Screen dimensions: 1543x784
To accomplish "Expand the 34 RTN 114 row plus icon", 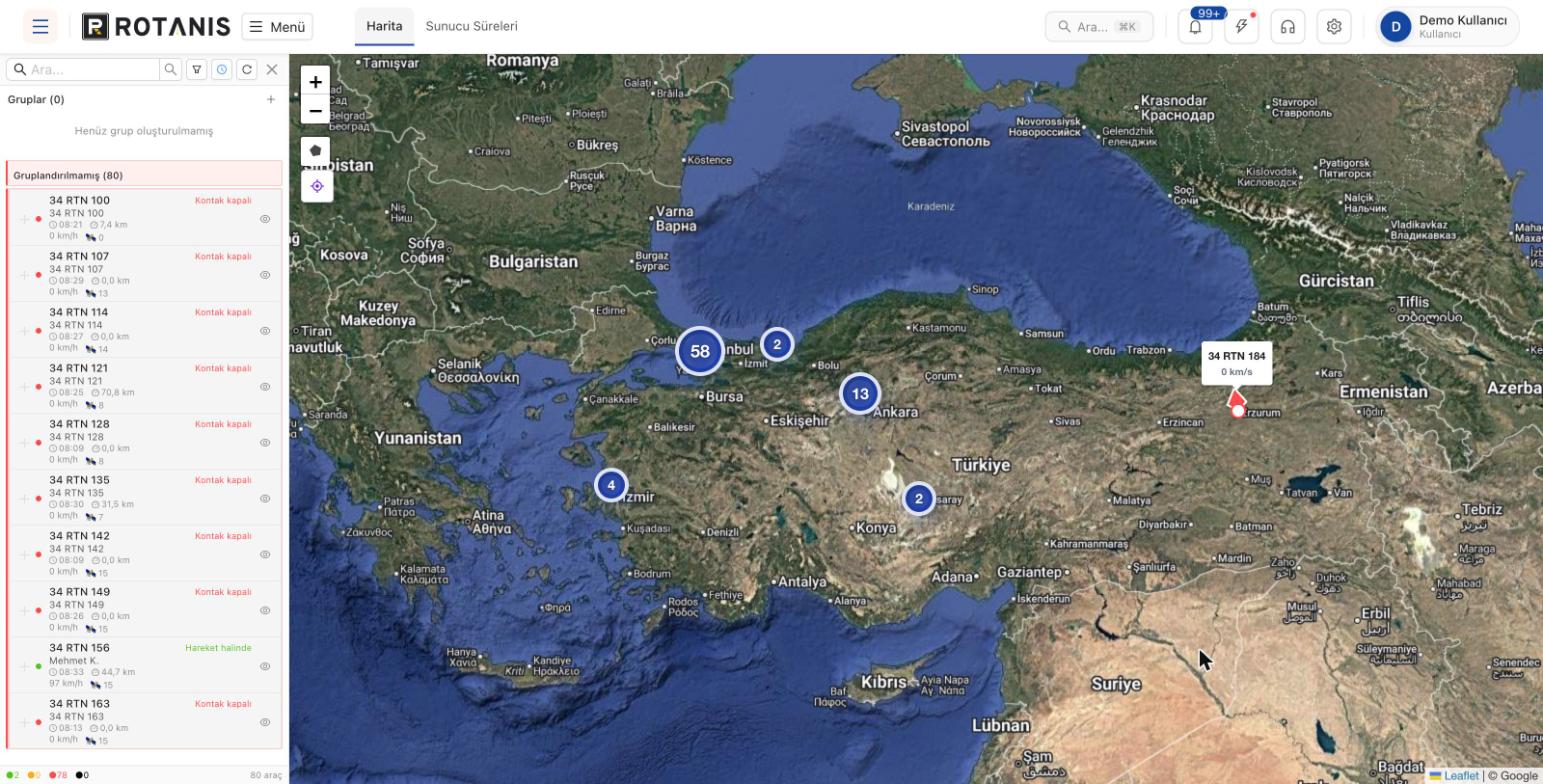I will (x=24, y=331).
